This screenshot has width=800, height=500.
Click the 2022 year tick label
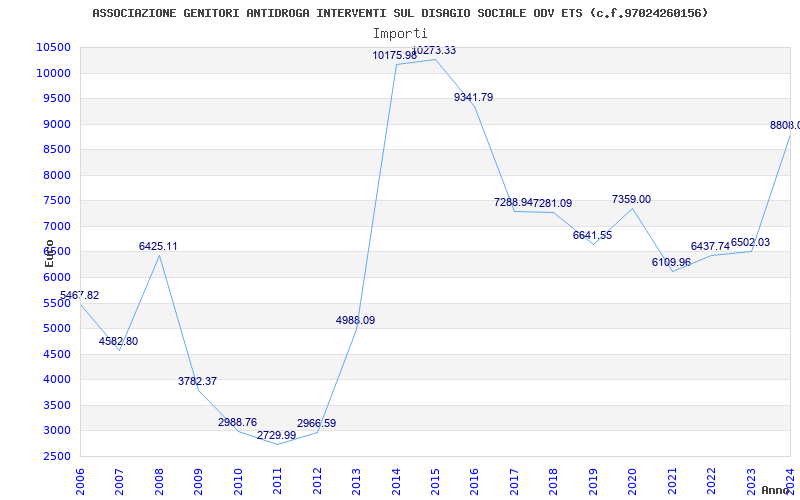click(712, 482)
